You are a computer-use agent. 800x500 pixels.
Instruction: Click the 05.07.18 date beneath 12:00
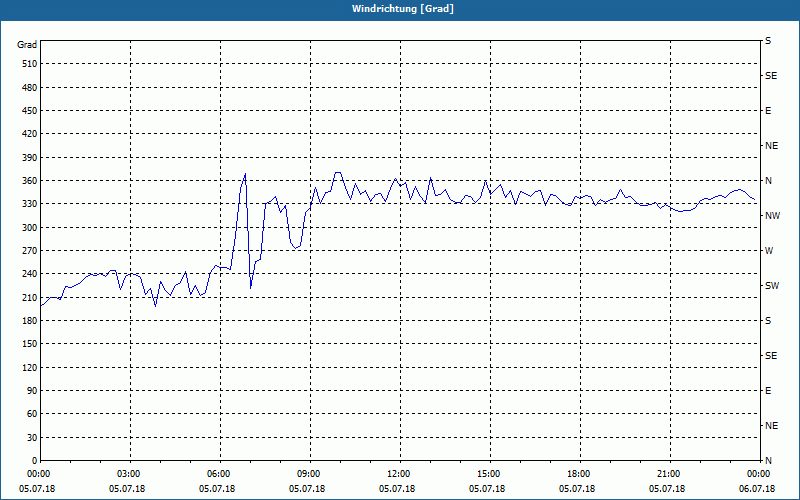coord(397,489)
